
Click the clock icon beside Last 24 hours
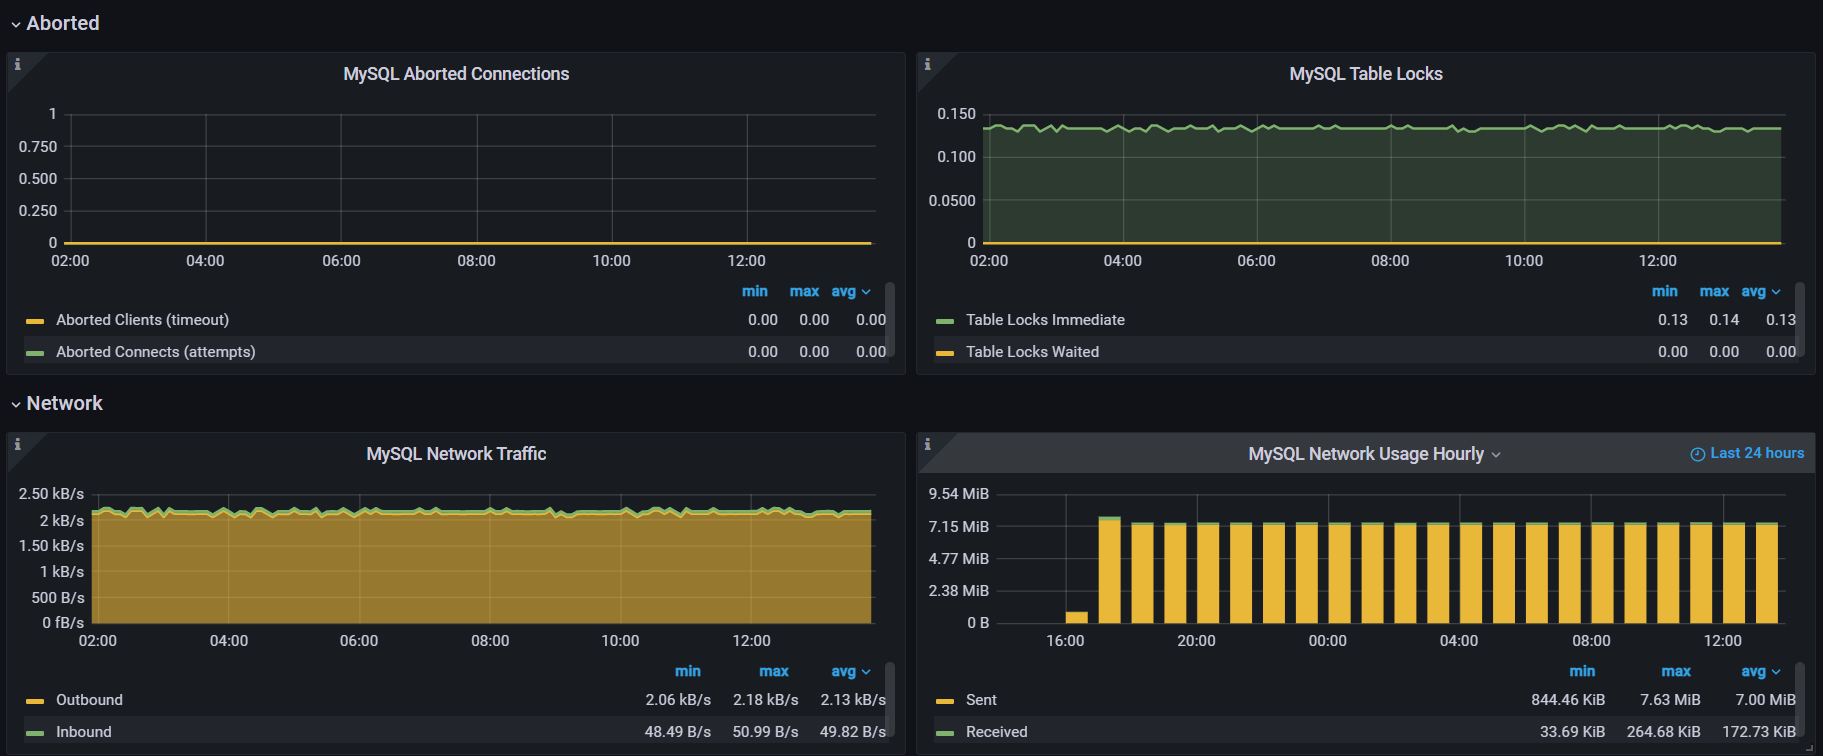coord(1697,454)
